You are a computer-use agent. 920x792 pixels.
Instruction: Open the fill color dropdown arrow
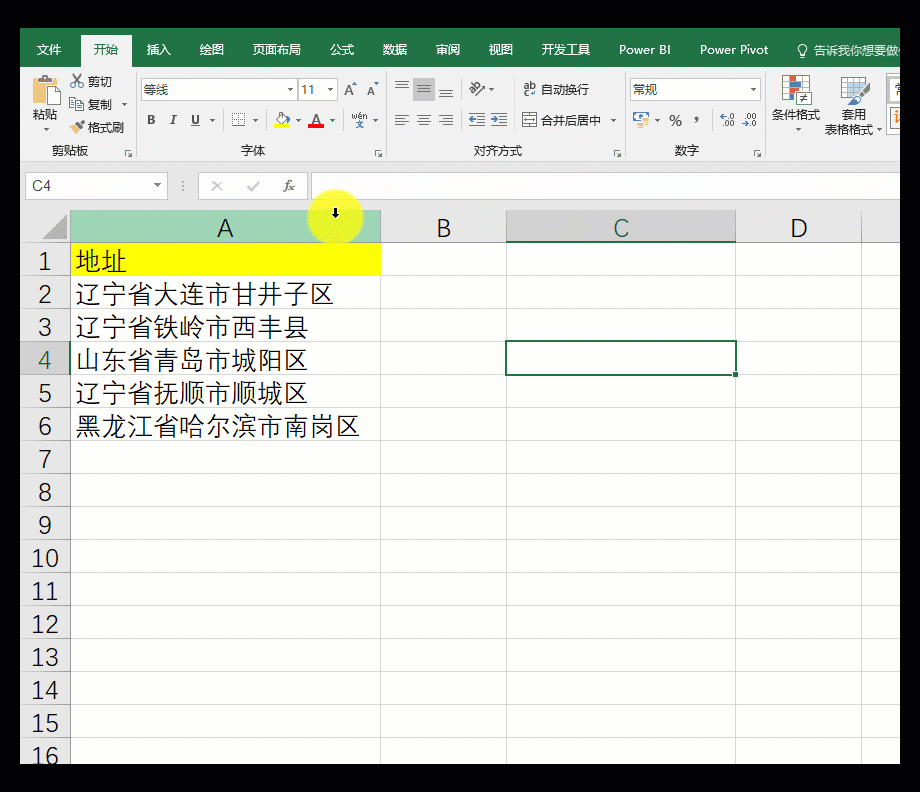click(296, 120)
